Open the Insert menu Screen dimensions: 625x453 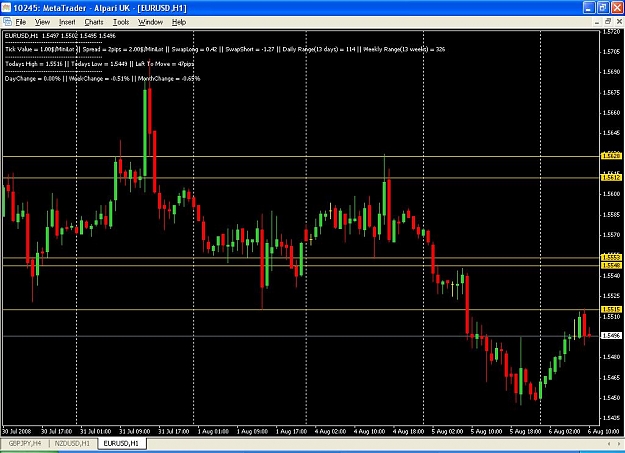coord(67,22)
